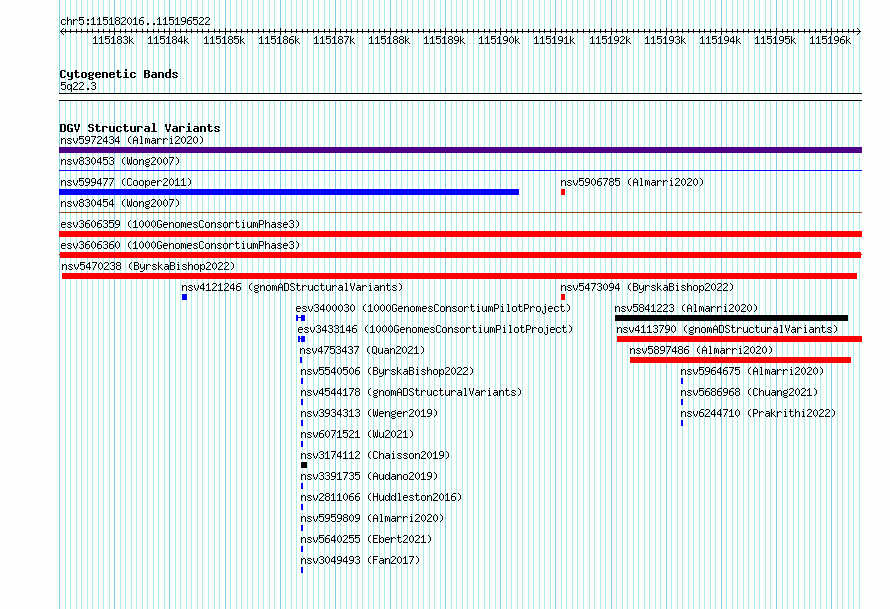Image resolution: width=890 pixels, height=609 pixels.
Task: Click the 115183k ruler position
Action: (x=113, y=40)
